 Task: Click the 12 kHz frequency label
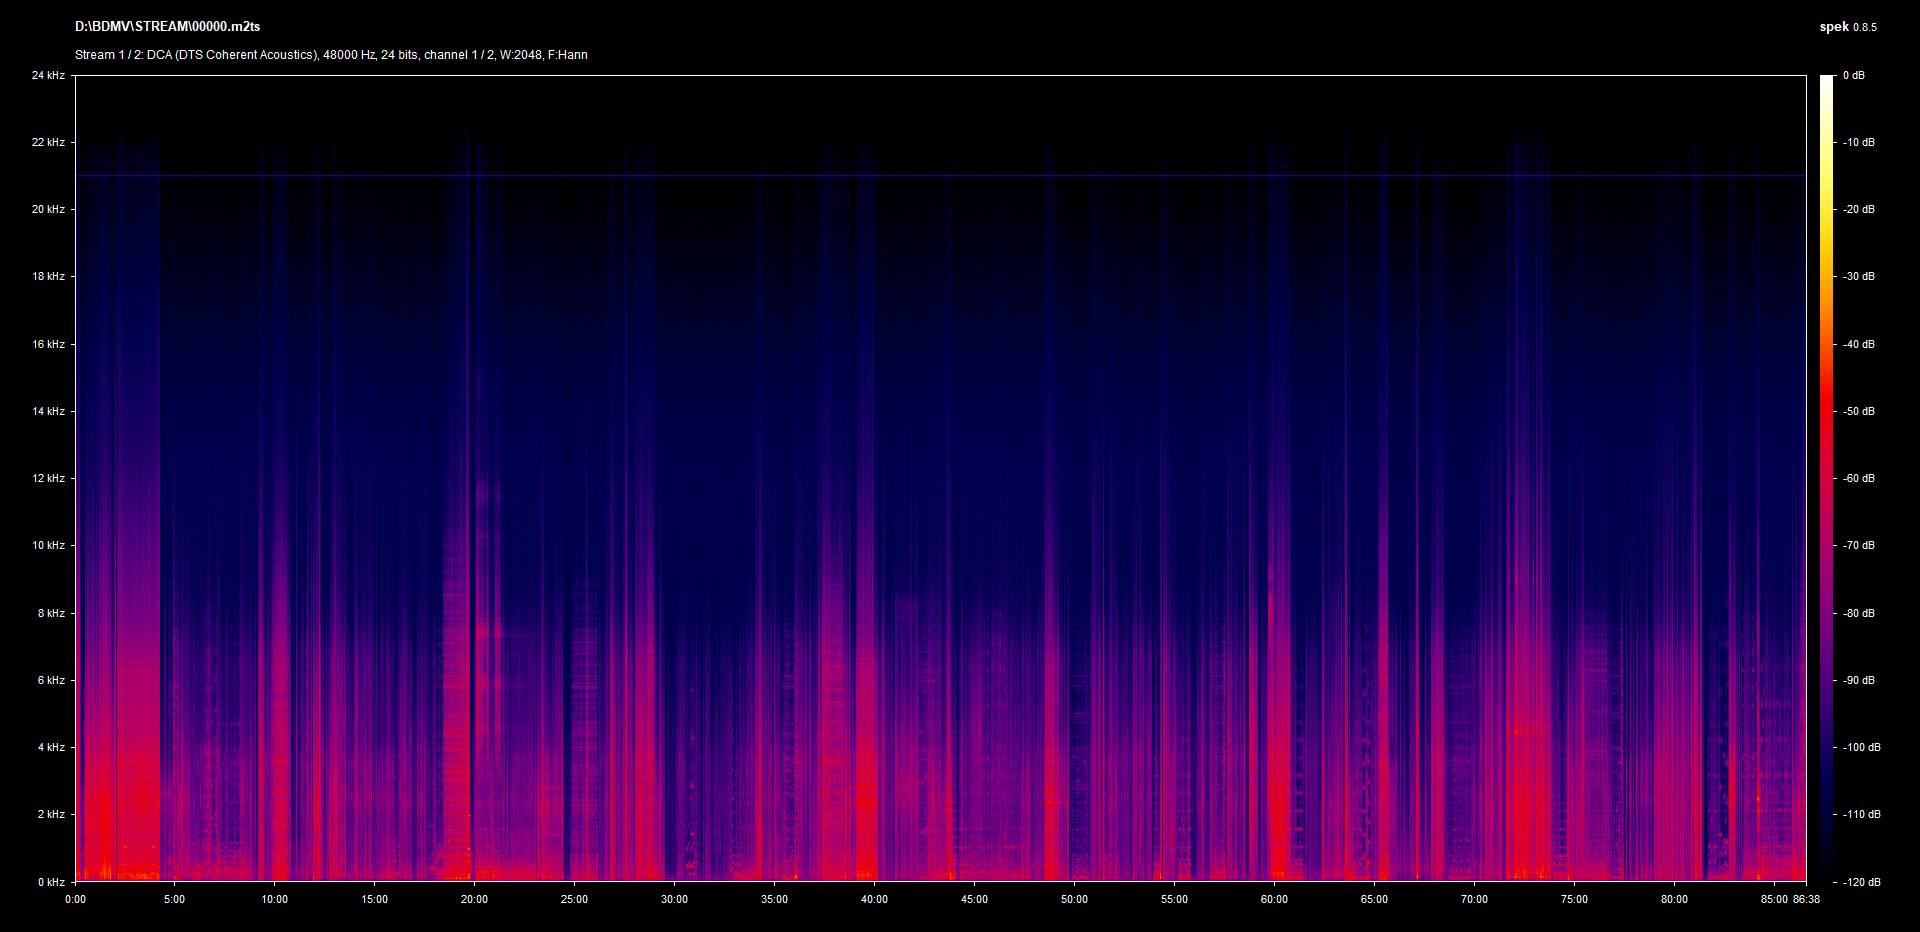[x=48, y=478]
